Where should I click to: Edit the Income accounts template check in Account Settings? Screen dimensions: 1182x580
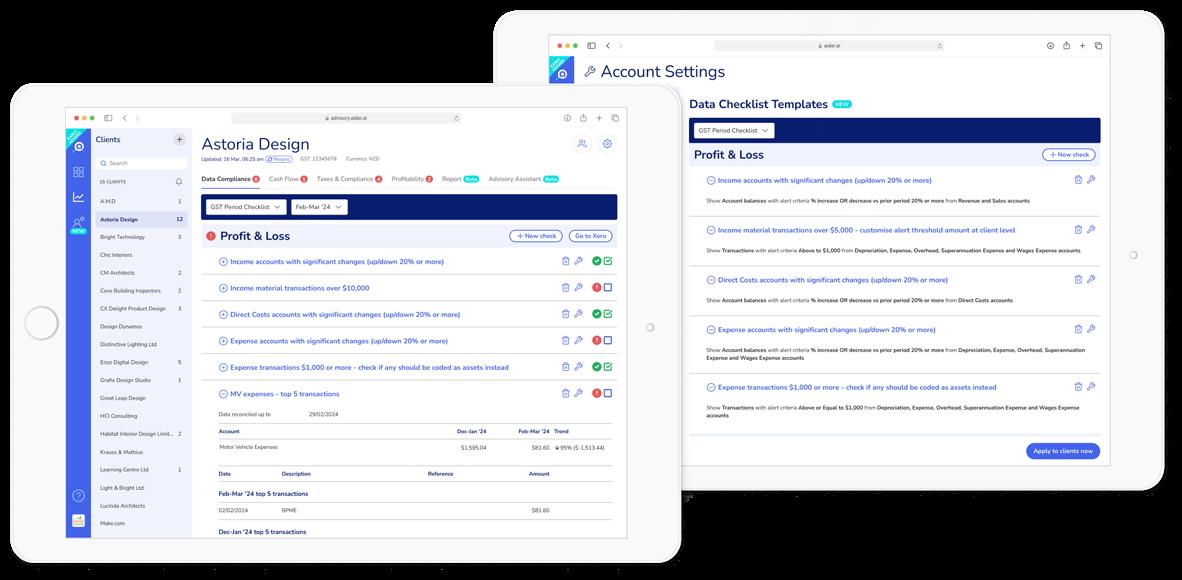[x=1091, y=180]
